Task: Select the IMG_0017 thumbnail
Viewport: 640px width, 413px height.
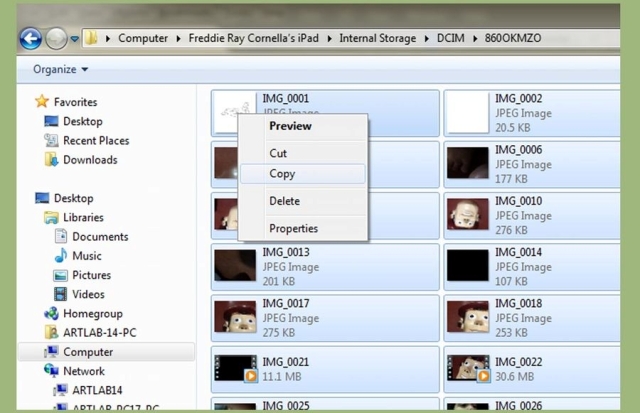Action: pos(235,317)
